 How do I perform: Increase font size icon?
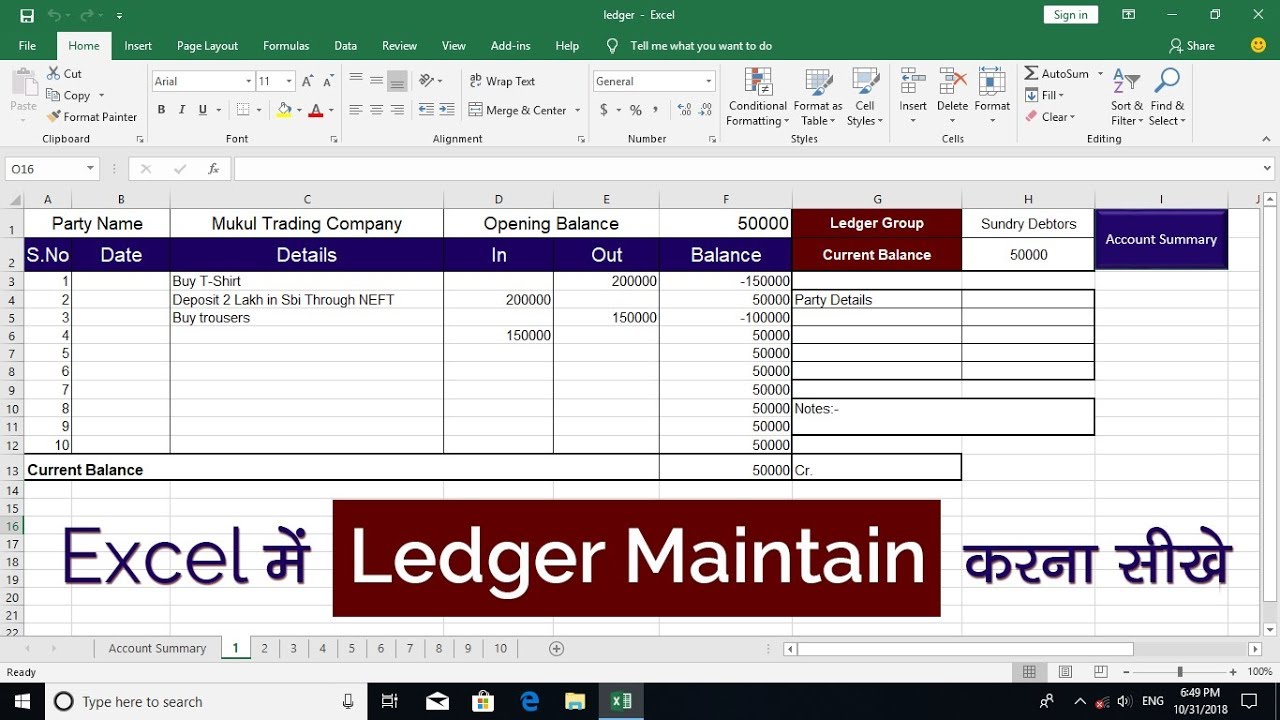click(x=308, y=81)
